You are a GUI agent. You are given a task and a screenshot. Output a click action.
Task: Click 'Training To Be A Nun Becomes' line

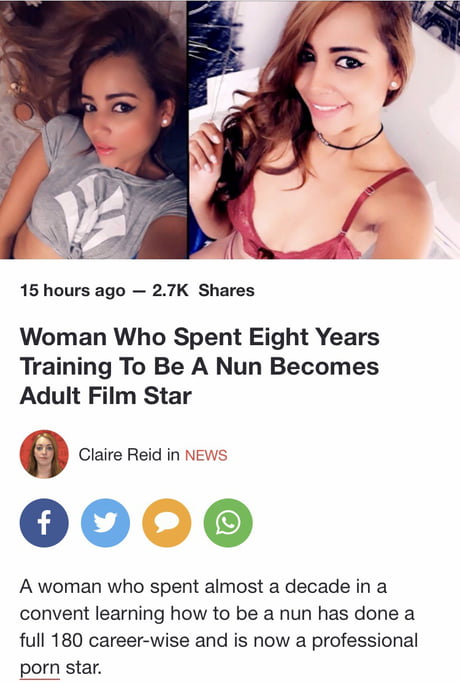pos(199,367)
